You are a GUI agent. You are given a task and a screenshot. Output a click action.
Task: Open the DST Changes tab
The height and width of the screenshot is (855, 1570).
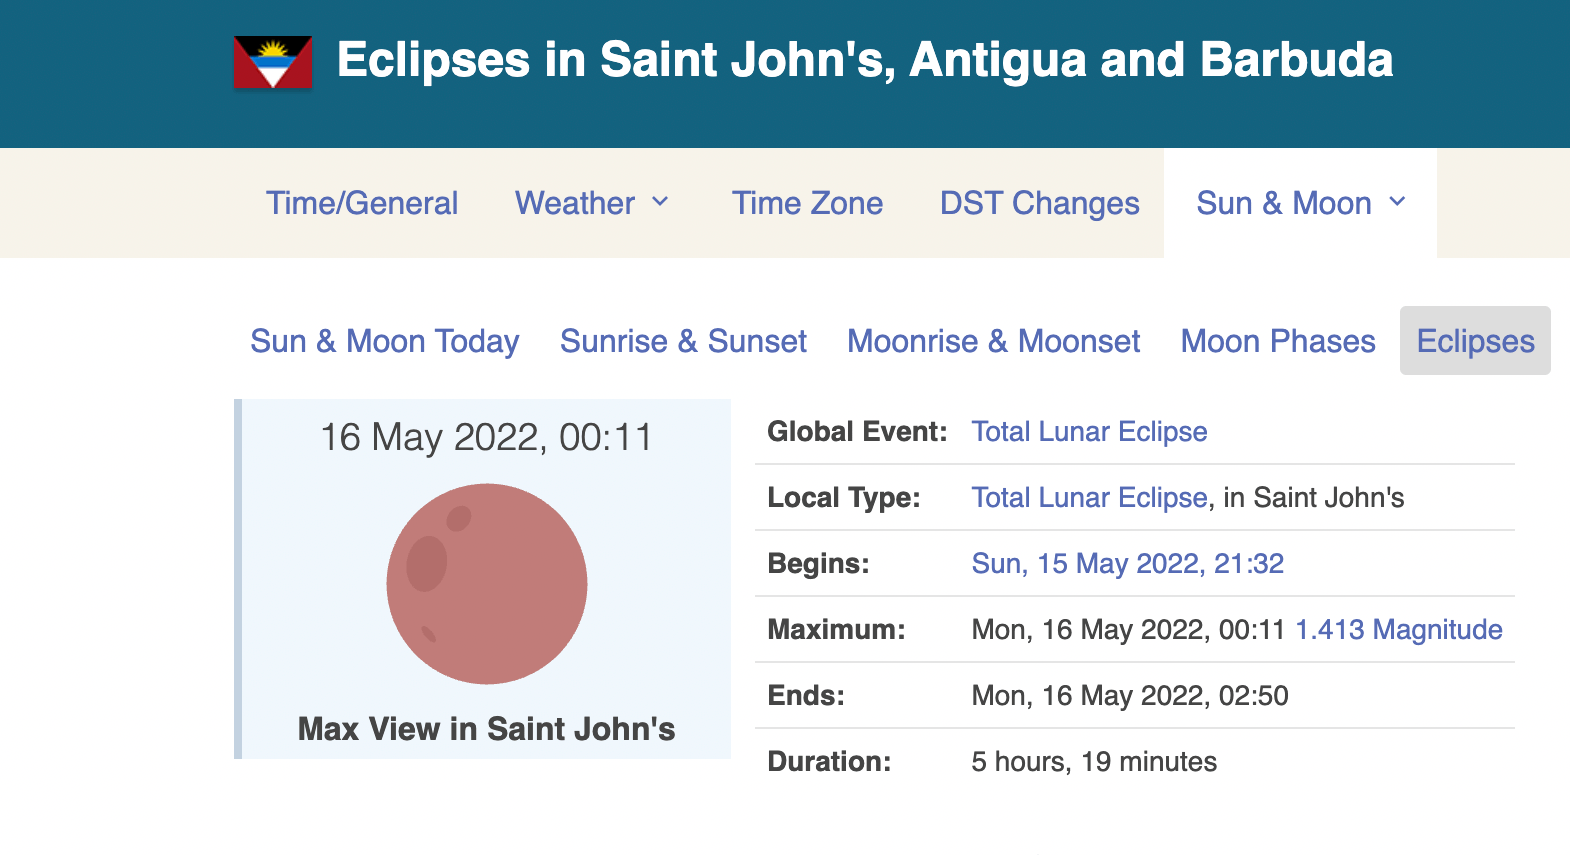coord(1039,203)
